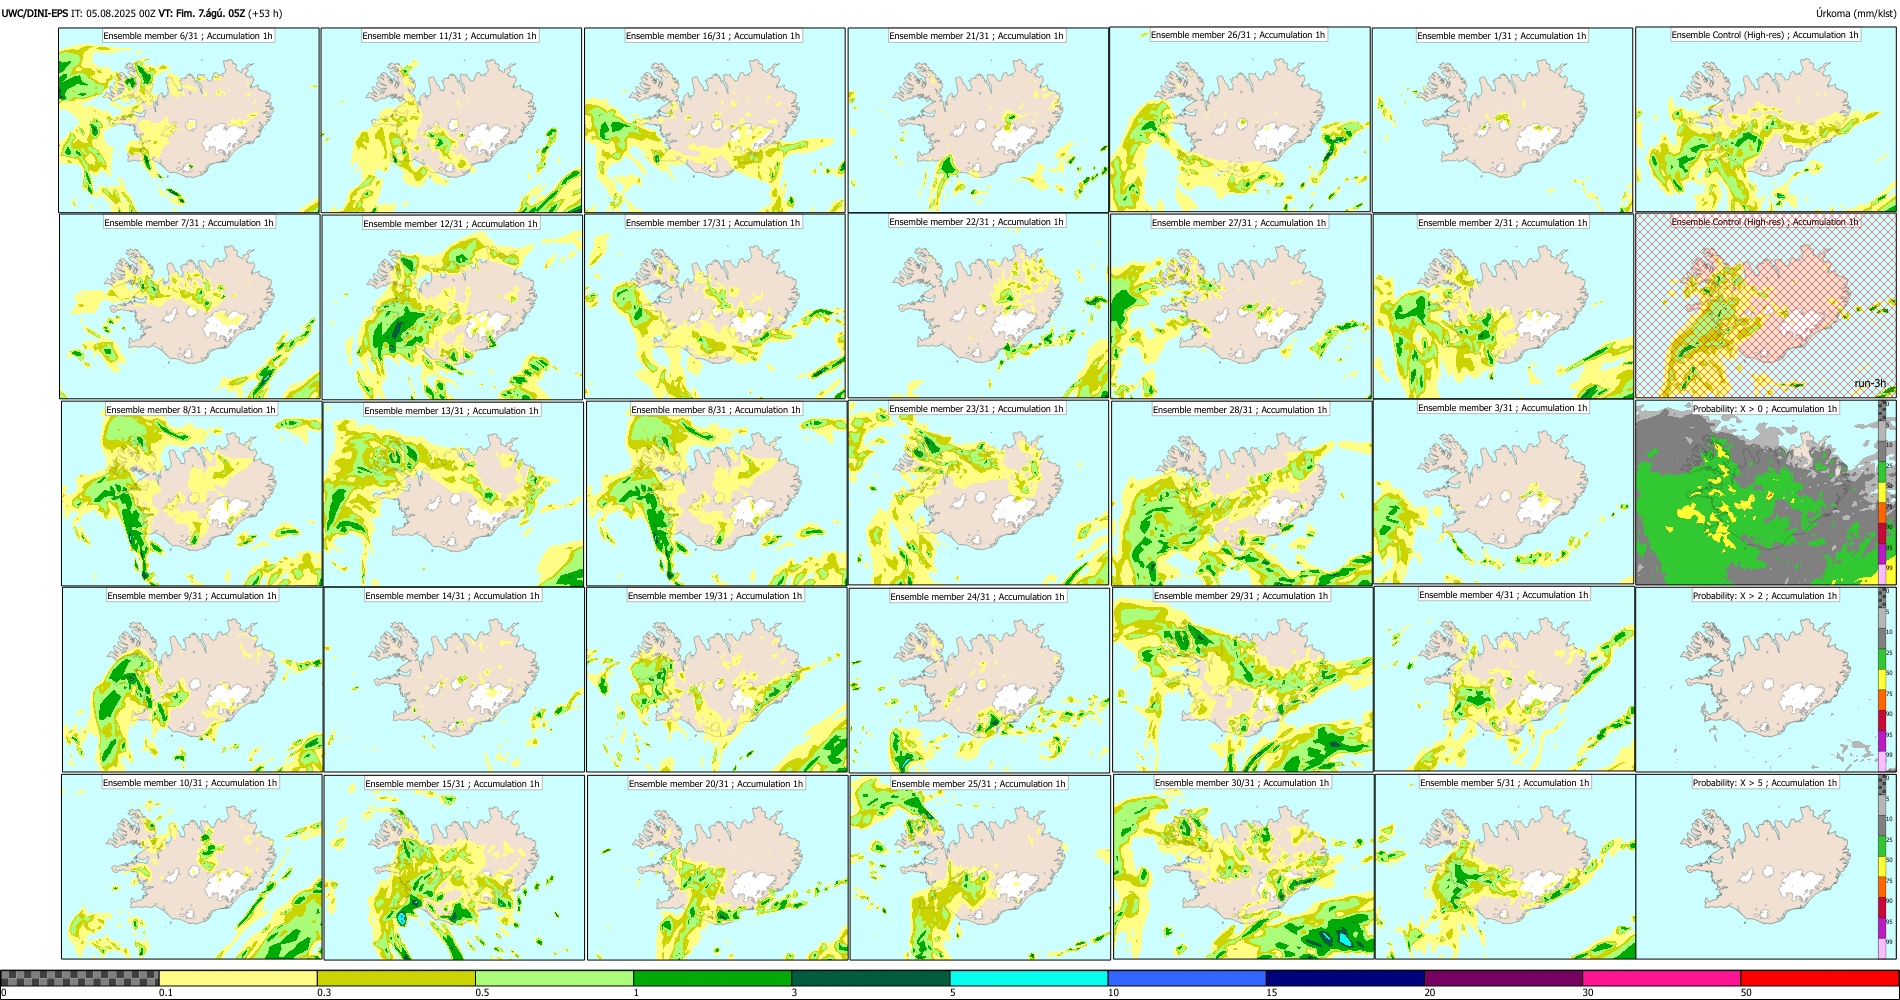Click the 'run-3h' label on the Control map
Viewport: 1900px width, 1000px height.
tap(1869, 384)
